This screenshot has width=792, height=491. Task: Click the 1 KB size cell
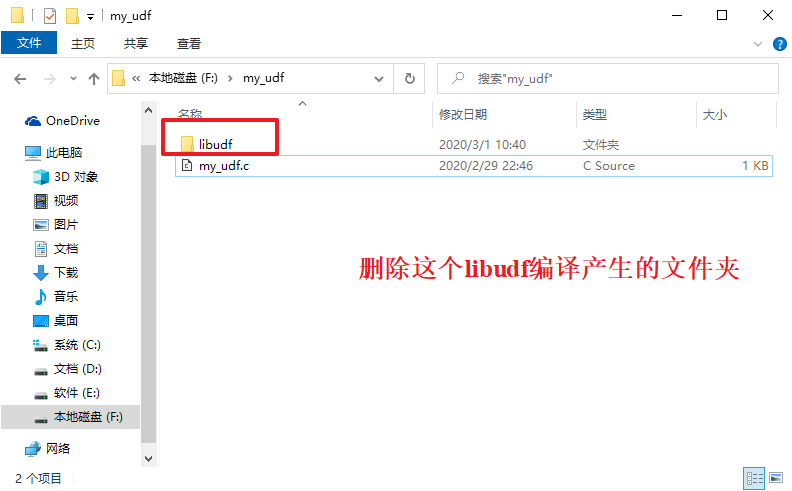pyautogui.click(x=755, y=166)
